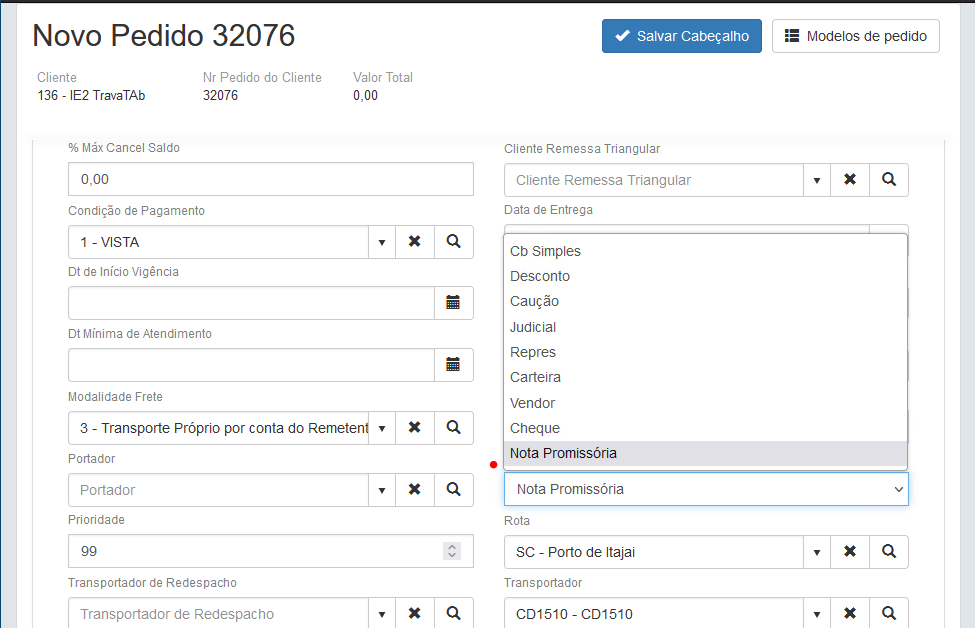
Task: Select Cheque from the list
Action: pyautogui.click(x=535, y=428)
